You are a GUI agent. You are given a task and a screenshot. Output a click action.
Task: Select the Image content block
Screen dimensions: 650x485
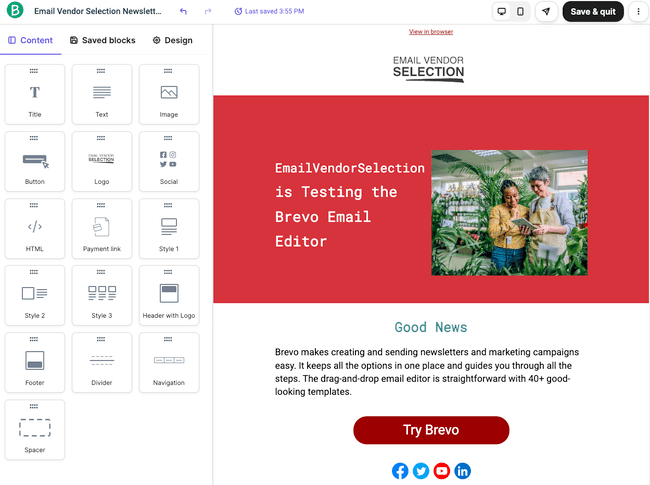coord(169,95)
